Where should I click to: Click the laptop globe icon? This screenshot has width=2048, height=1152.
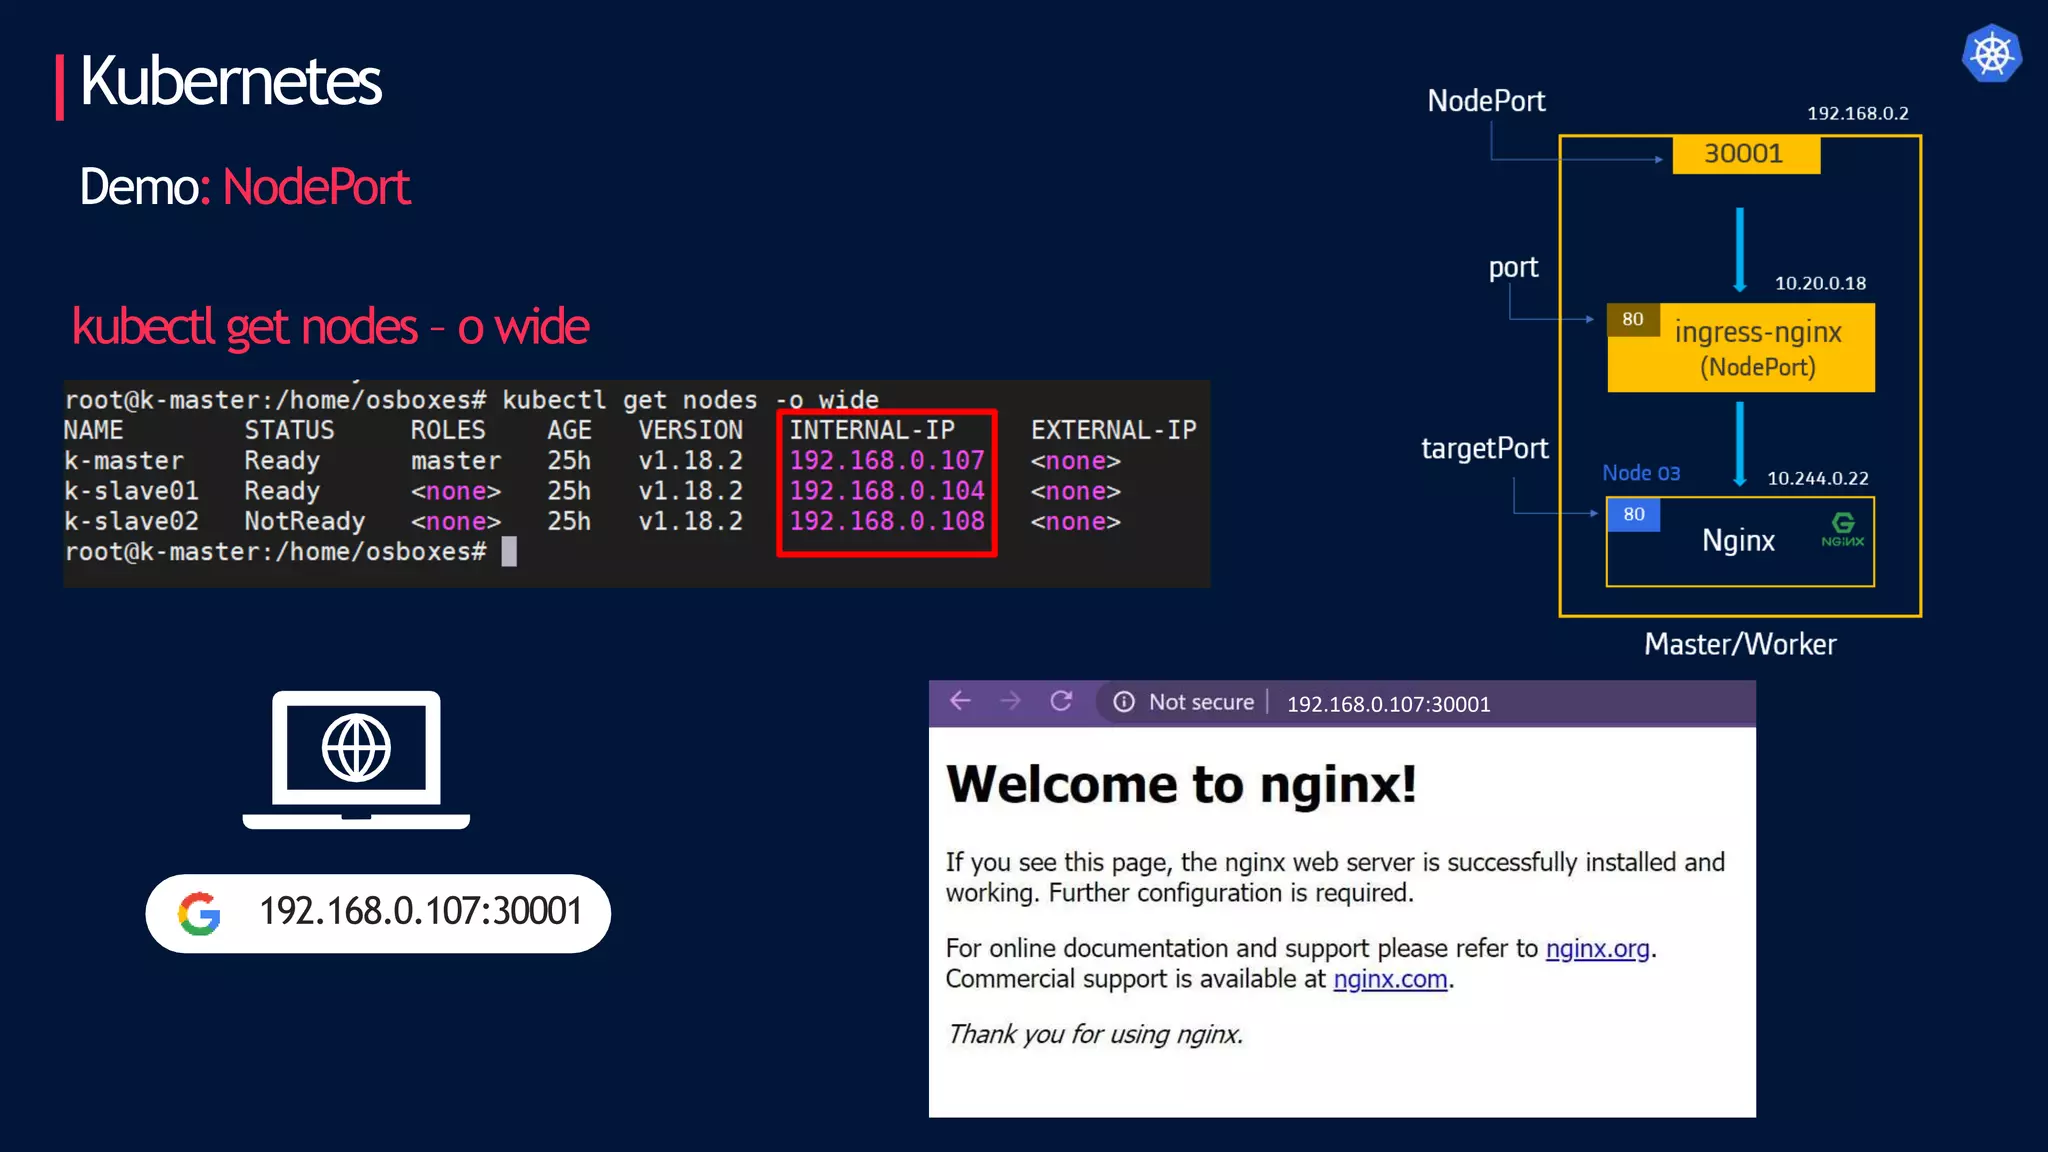click(356, 748)
